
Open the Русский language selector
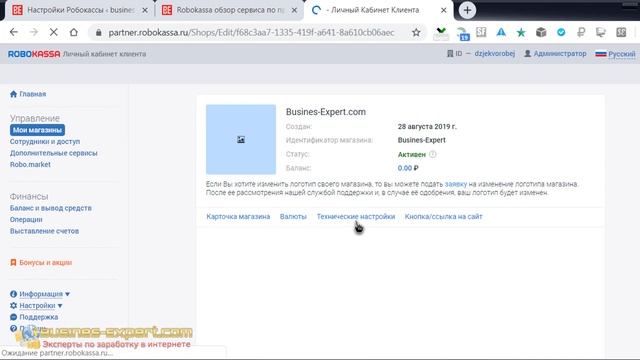pyautogui.click(x=621, y=54)
